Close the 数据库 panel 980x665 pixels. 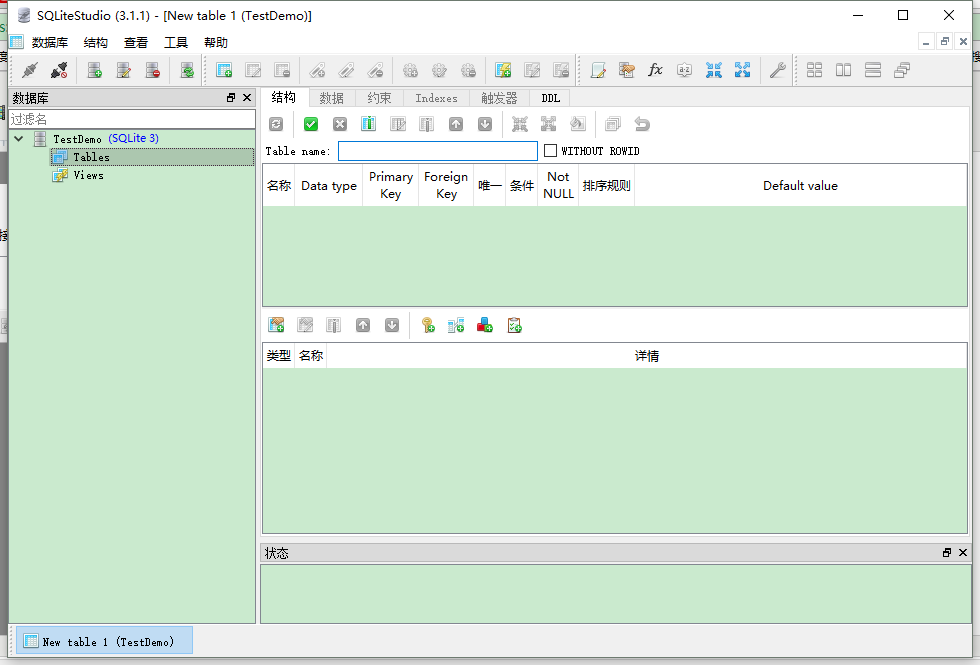tap(247, 98)
